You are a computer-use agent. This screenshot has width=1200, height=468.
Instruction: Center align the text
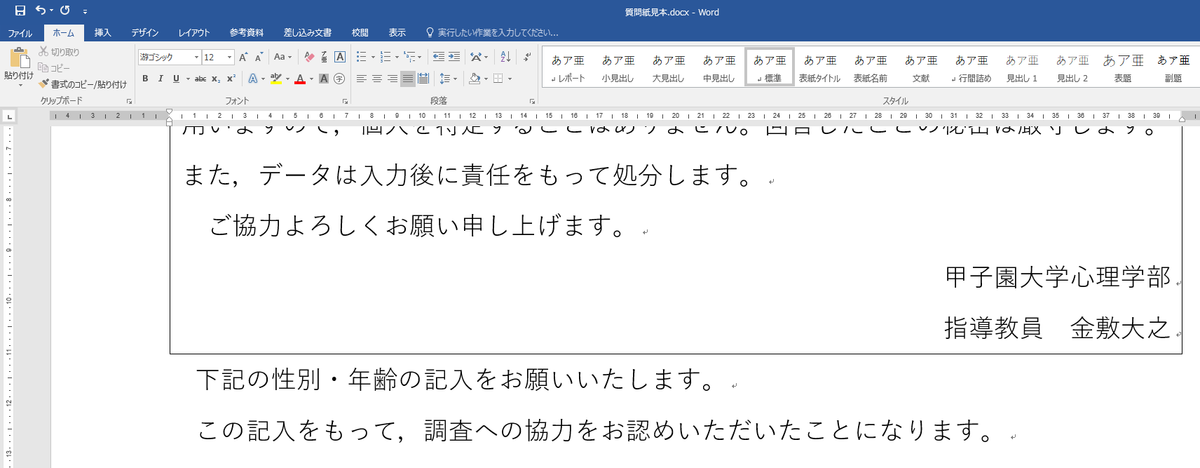(x=377, y=79)
